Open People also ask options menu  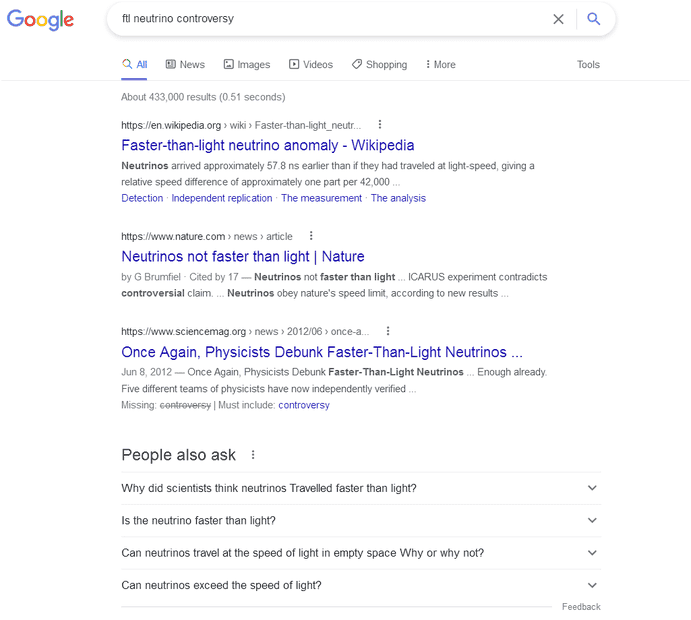pyautogui.click(x=253, y=455)
